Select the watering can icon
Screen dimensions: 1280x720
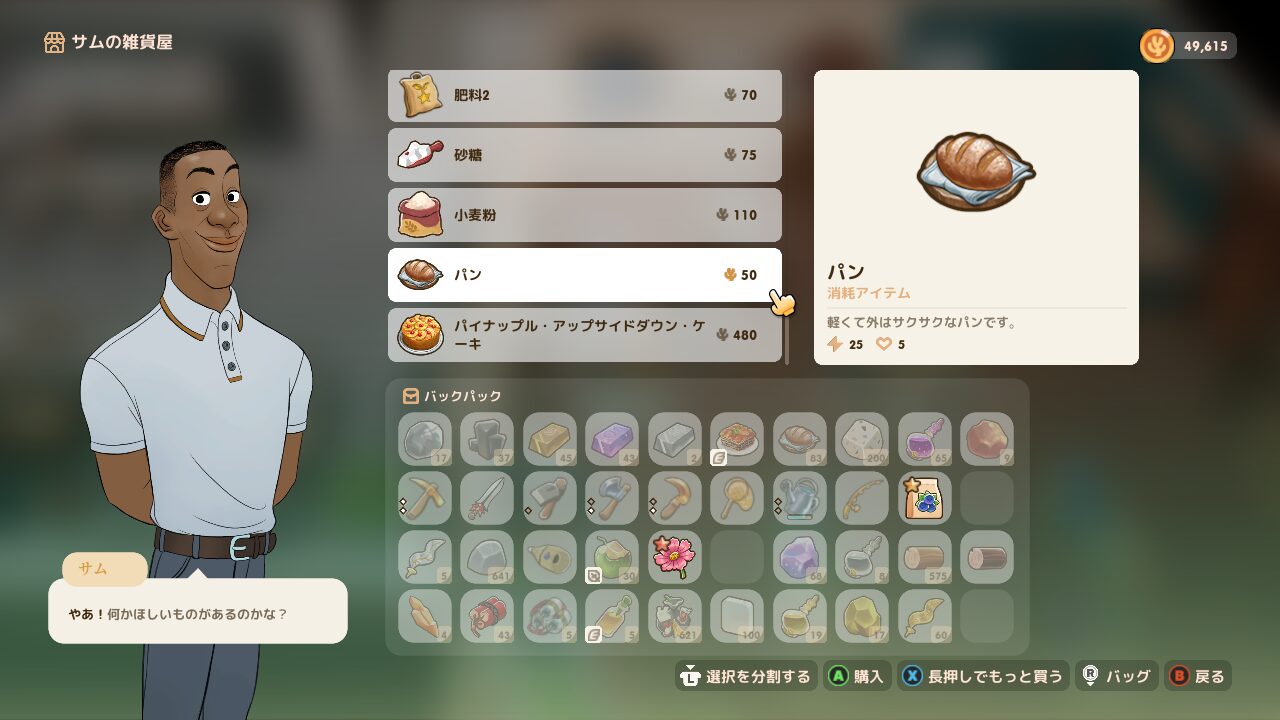[x=800, y=498]
